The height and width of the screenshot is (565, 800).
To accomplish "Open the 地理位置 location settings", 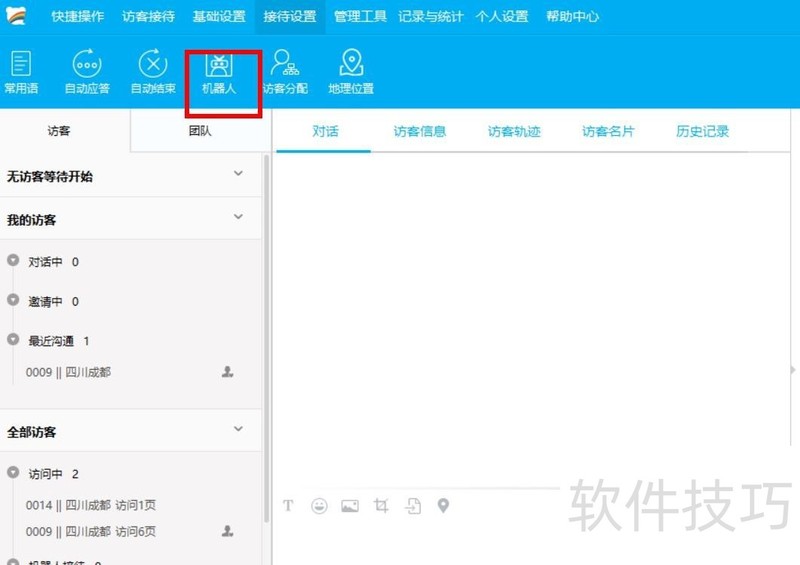I will tap(351, 72).
